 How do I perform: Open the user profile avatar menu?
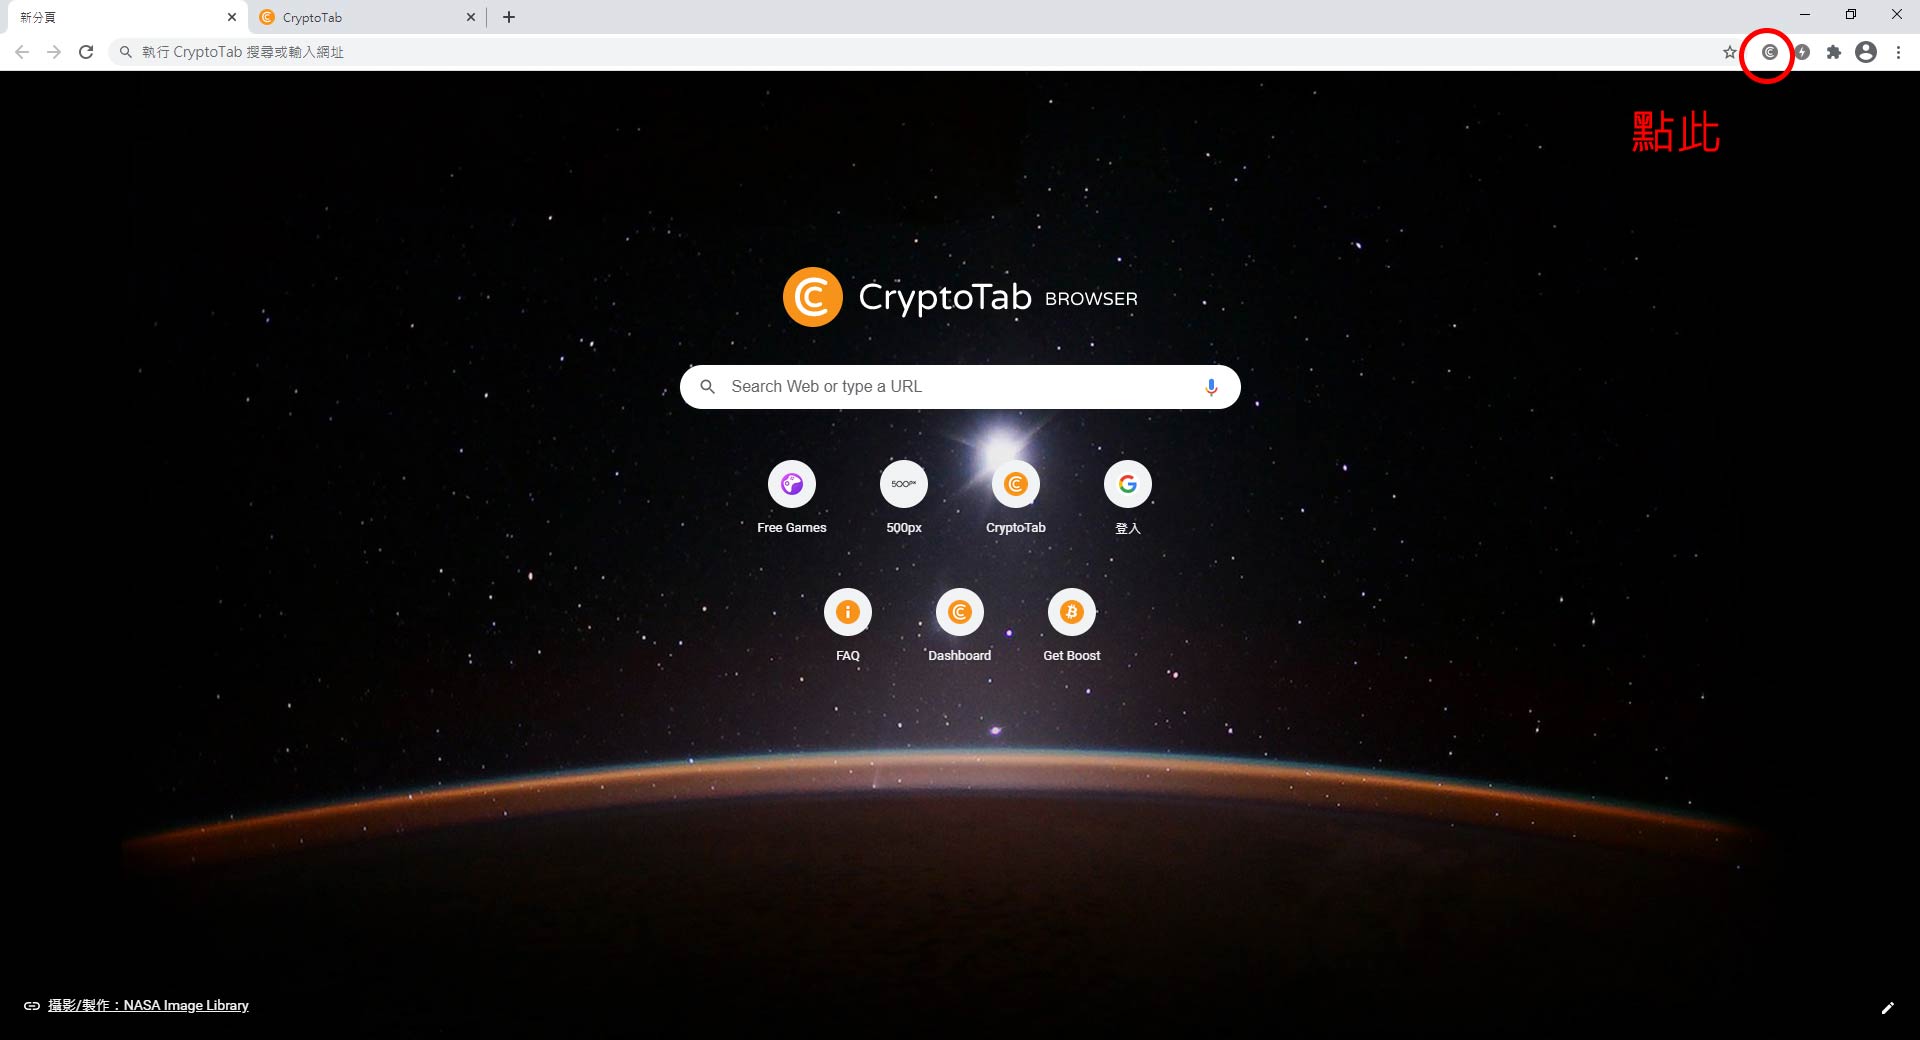[x=1866, y=52]
